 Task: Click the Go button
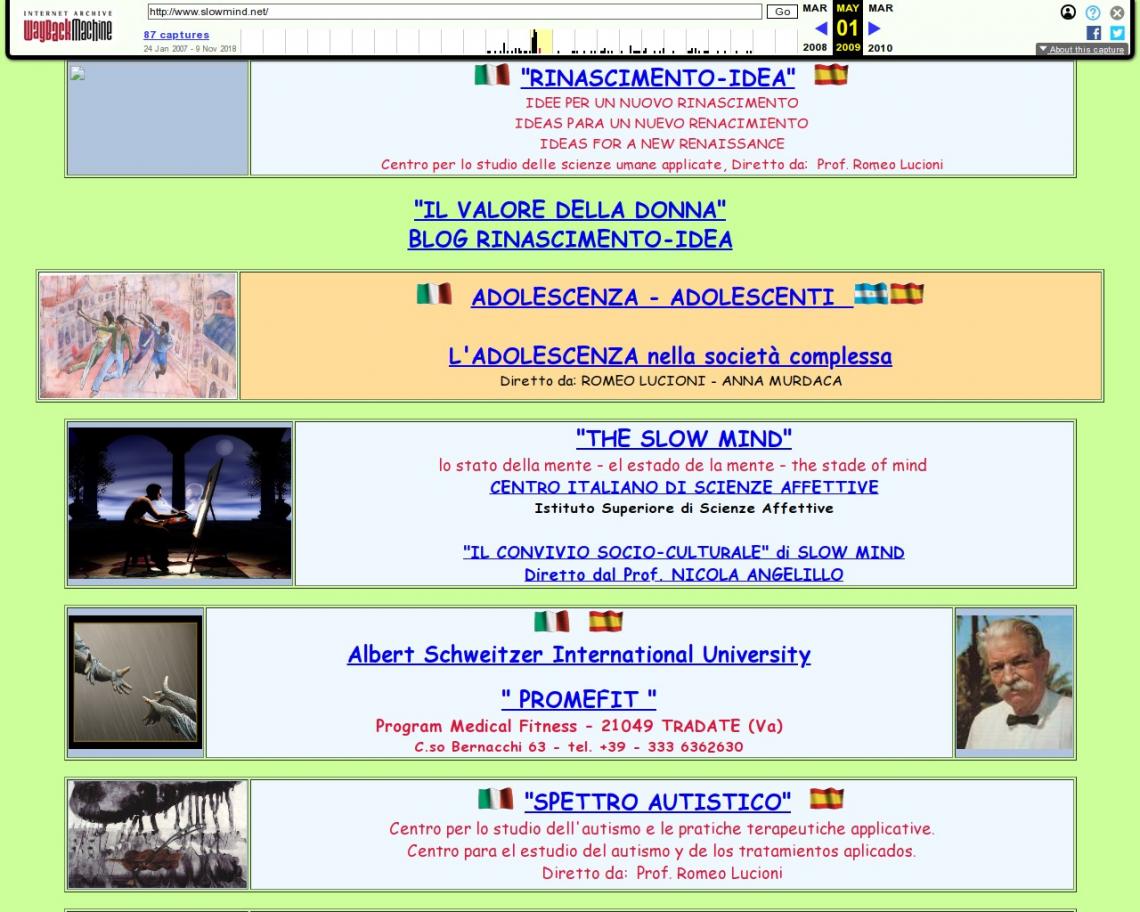coord(782,12)
